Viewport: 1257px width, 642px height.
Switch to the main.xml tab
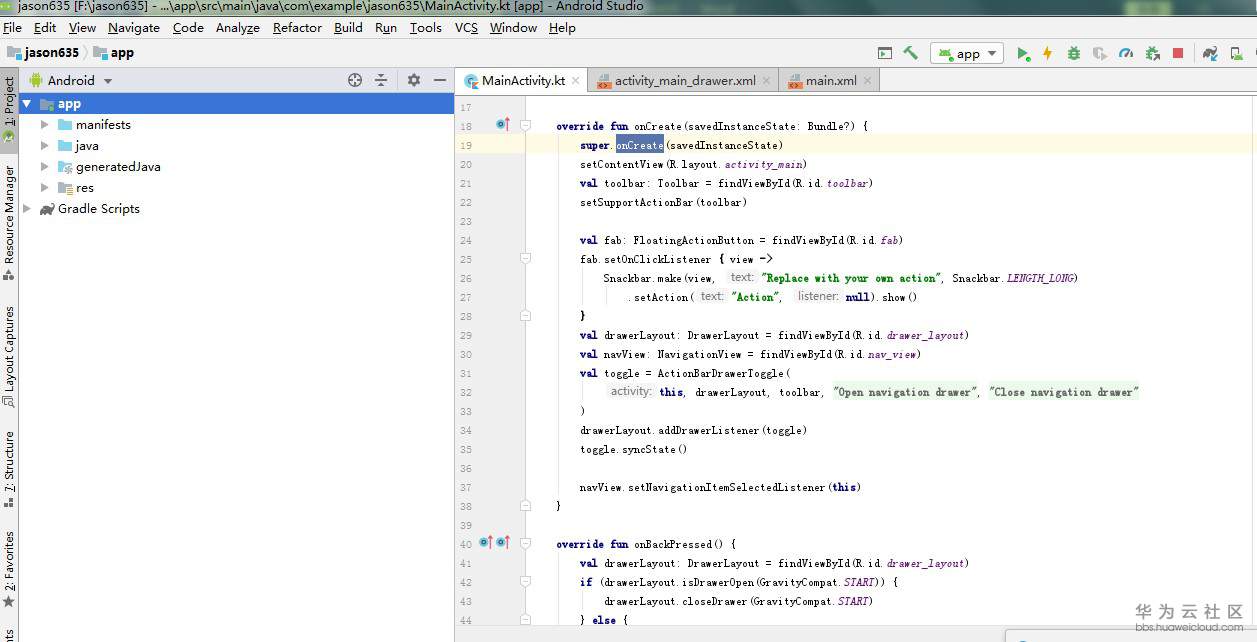(831, 81)
